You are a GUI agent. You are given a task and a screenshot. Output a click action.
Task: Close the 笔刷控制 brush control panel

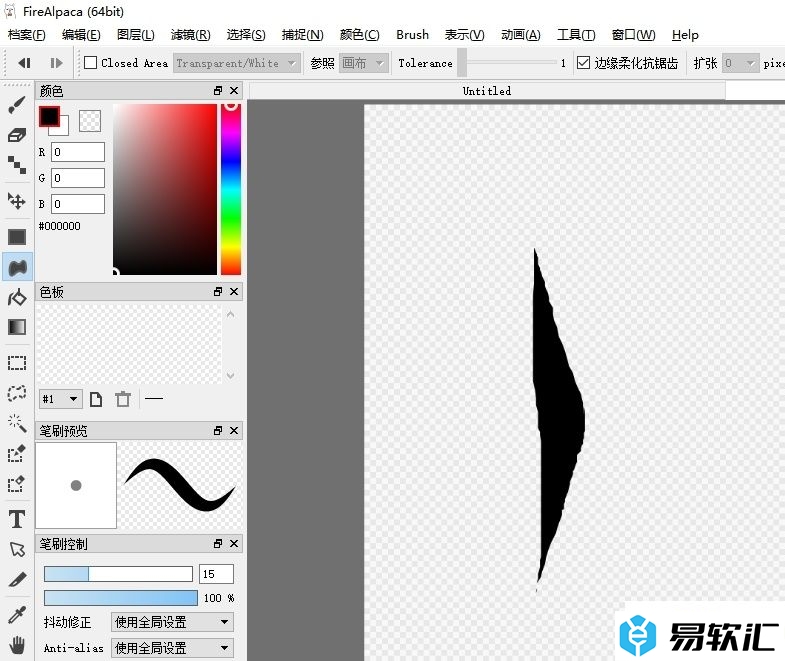click(x=234, y=544)
